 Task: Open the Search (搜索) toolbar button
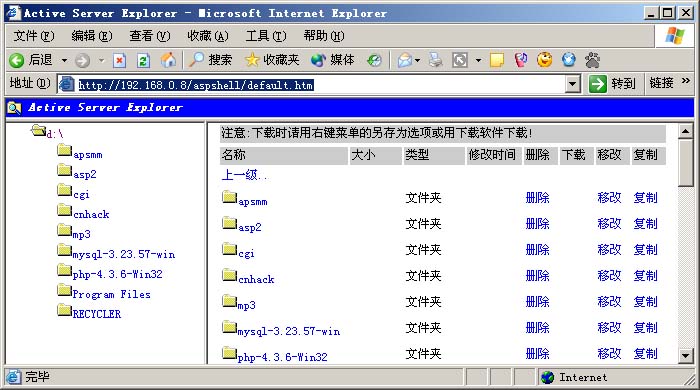point(211,60)
